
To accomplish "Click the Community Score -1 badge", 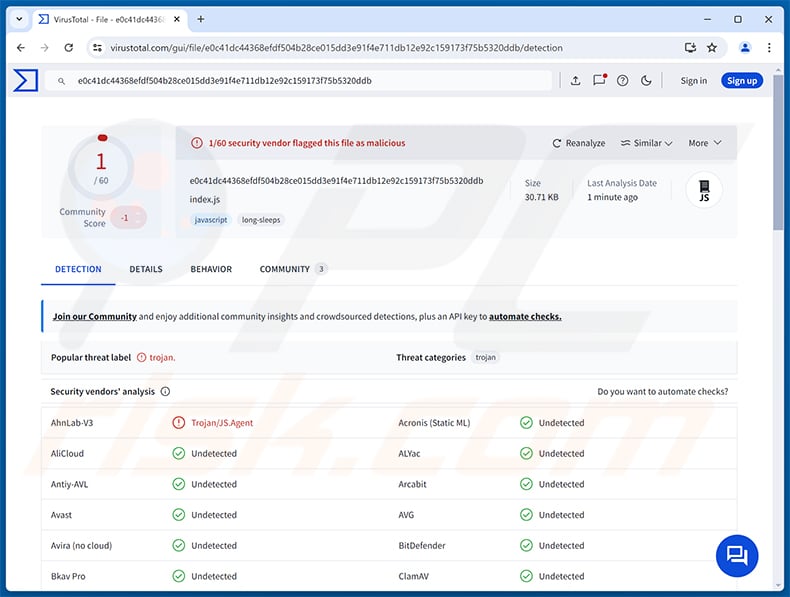I will 128,218.
